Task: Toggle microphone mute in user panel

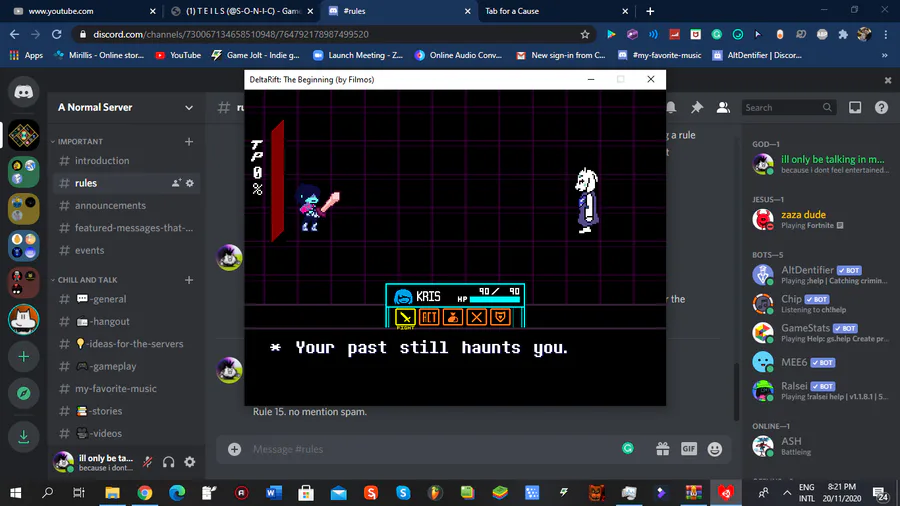Action: click(x=148, y=461)
